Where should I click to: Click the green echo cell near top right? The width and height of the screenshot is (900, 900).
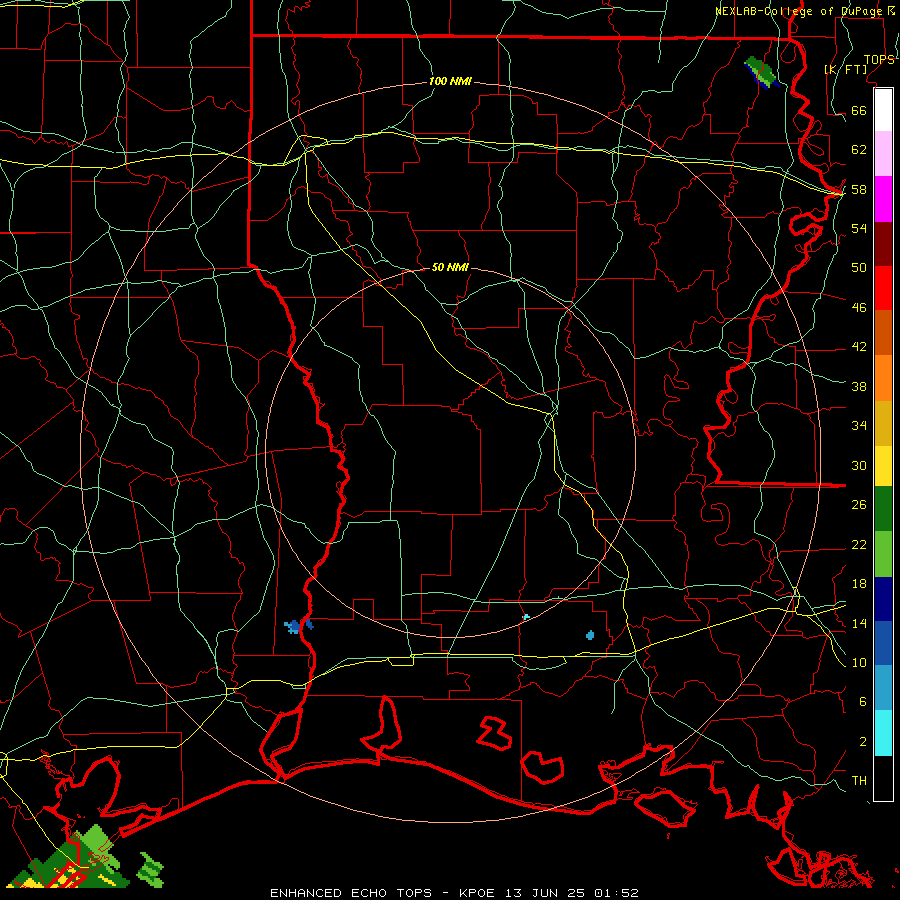pos(762,72)
